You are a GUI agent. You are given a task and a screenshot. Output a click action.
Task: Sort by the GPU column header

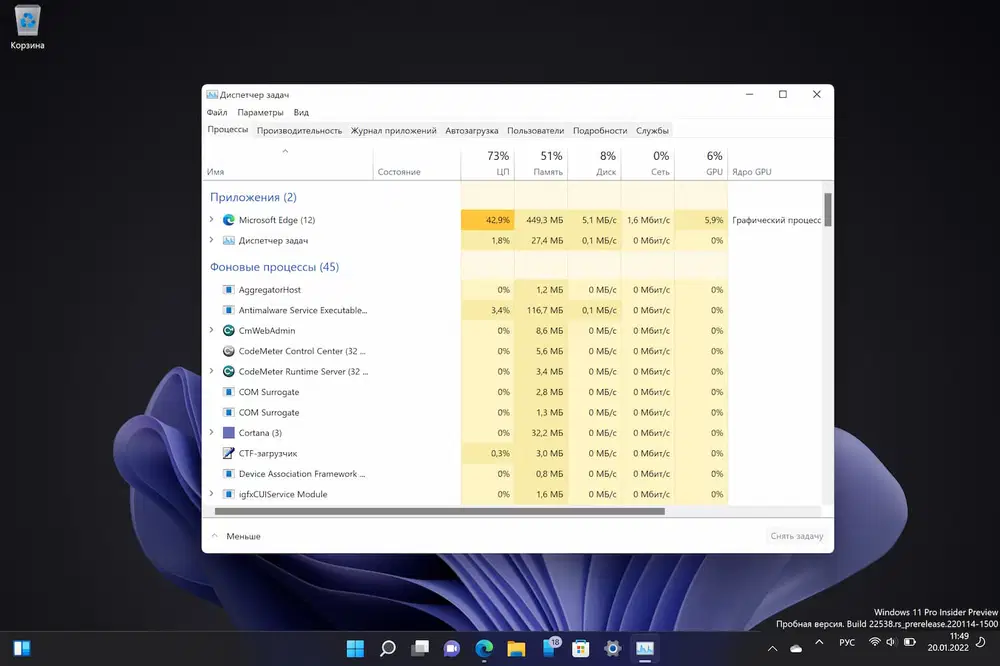pyautogui.click(x=701, y=163)
